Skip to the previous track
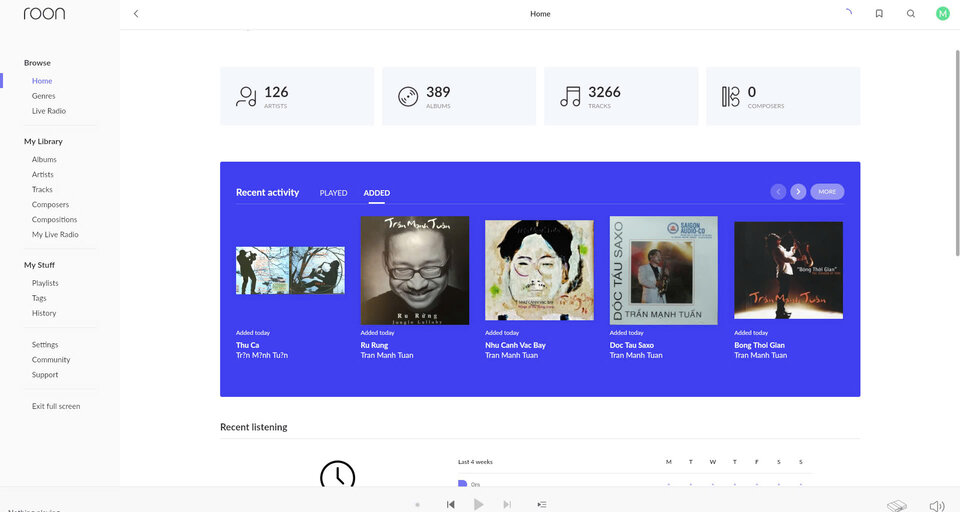This screenshot has width=960, height=512. (451, 504)
